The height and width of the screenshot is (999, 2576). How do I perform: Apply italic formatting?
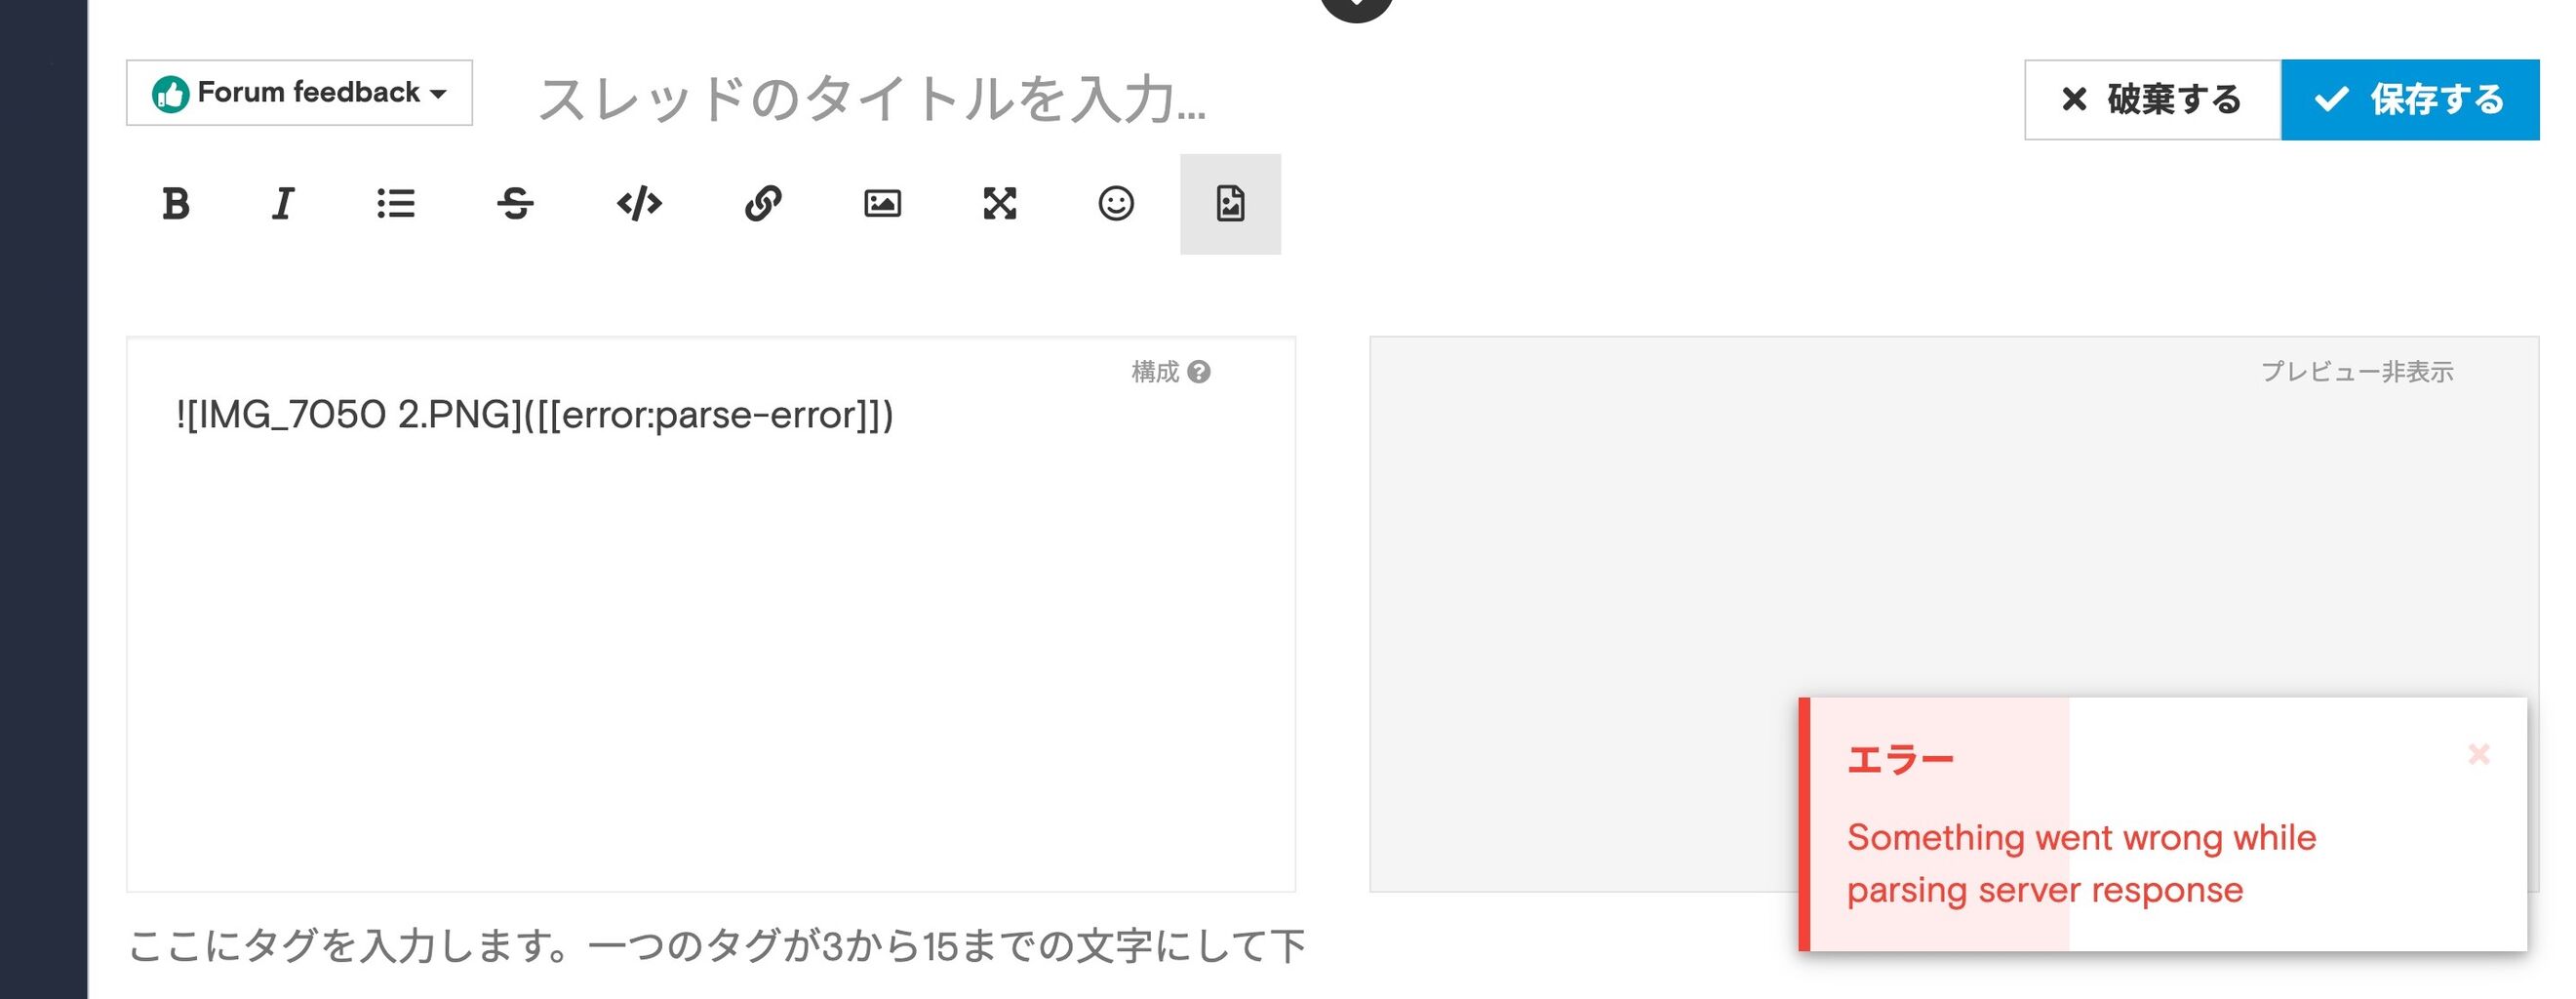(x=283, y=204)
